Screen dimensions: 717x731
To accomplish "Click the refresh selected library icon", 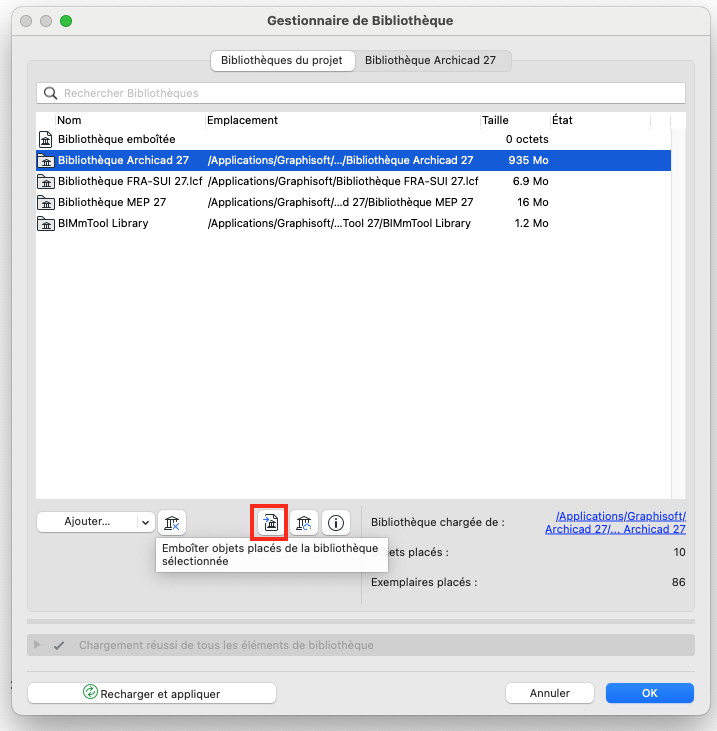I will click(x=303, y=523).
